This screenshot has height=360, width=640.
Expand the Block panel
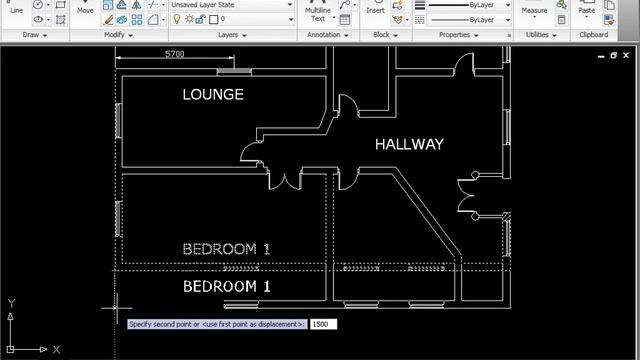(385, 35)
